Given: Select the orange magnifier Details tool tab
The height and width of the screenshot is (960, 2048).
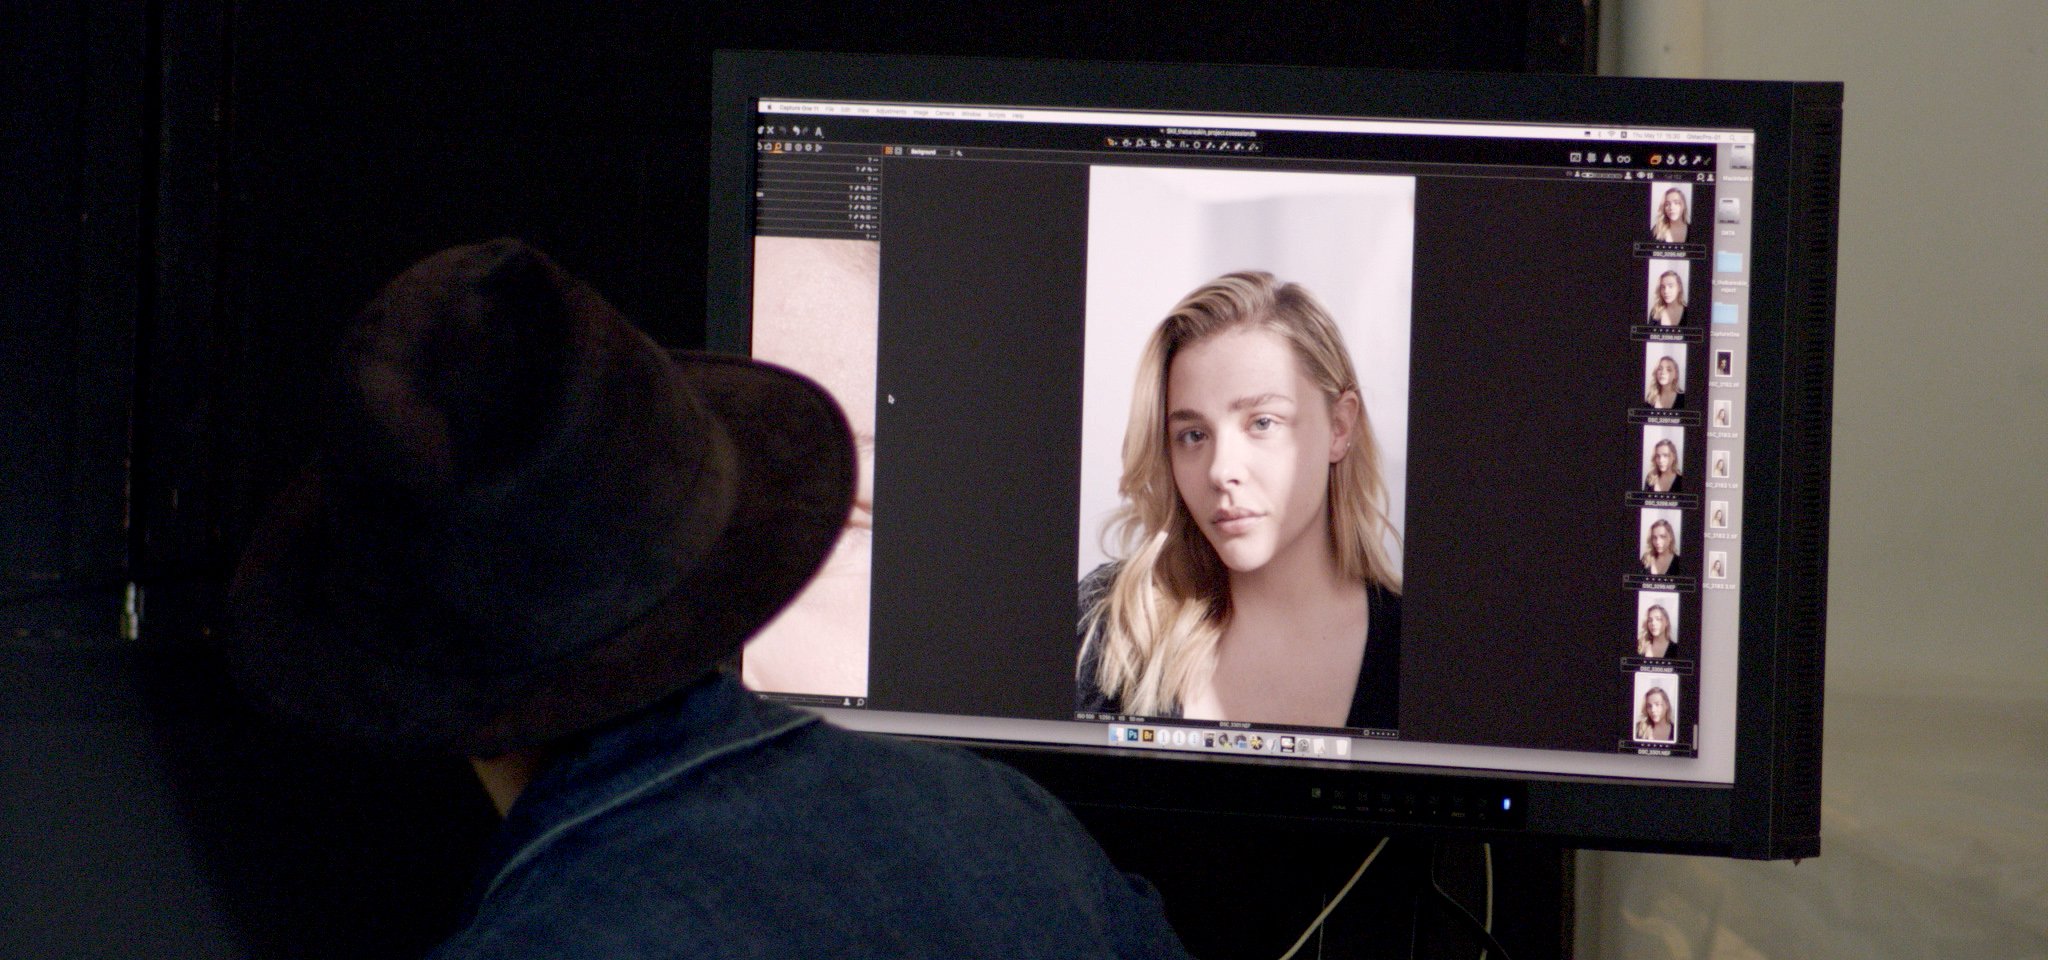Looking at the screenshot, I should 778,147.
